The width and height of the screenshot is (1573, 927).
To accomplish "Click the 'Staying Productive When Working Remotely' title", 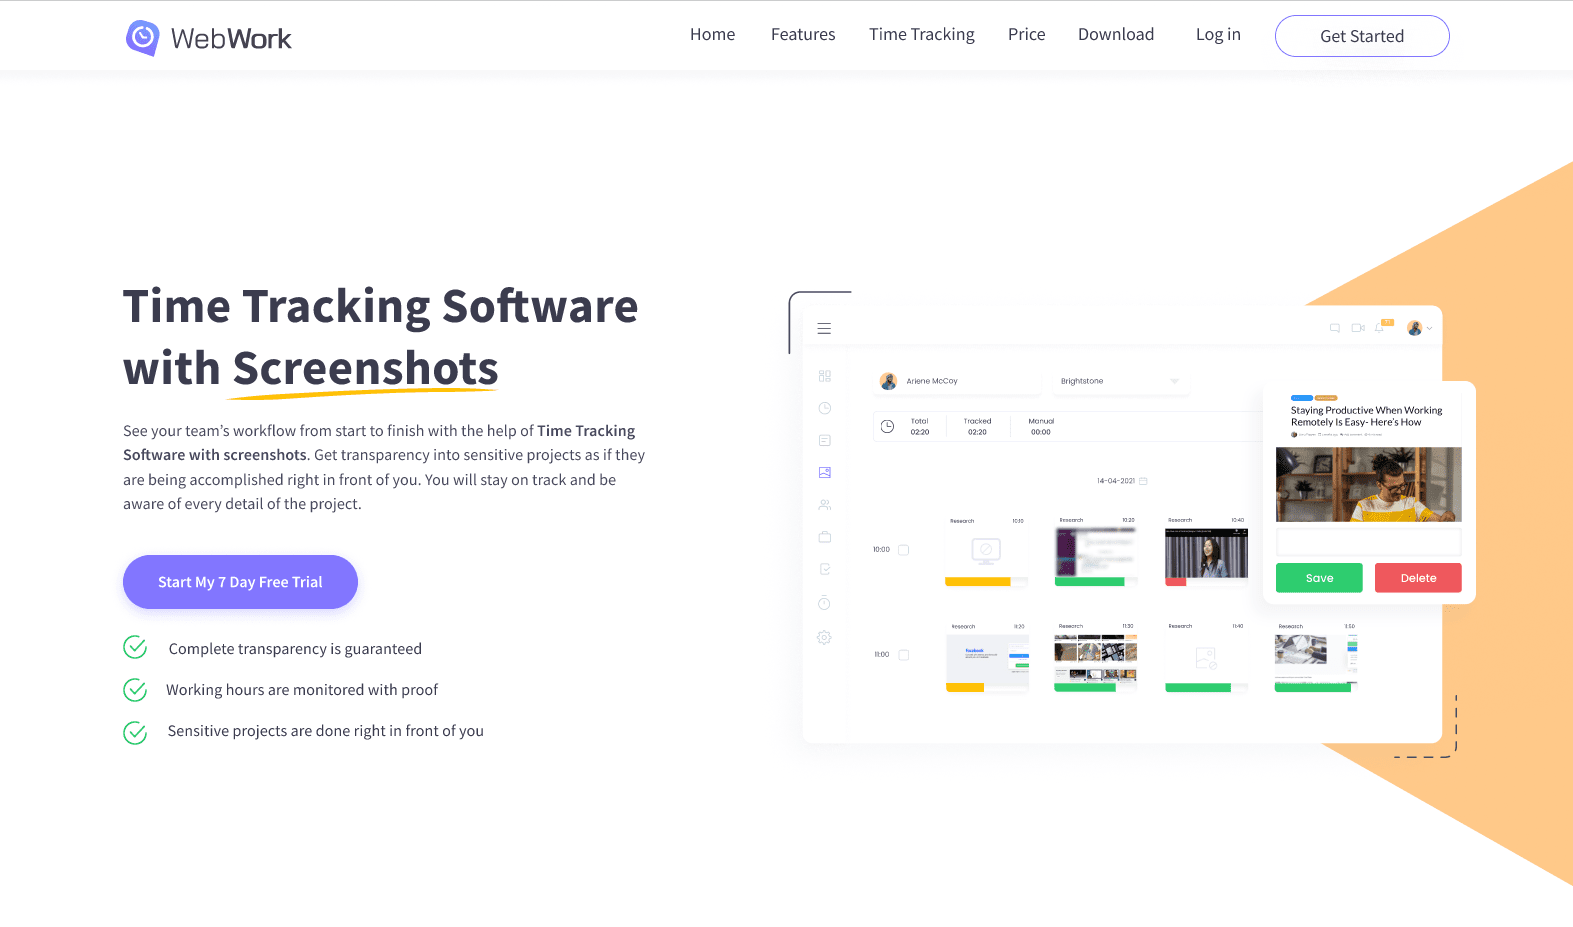I will click(1366, 416).
